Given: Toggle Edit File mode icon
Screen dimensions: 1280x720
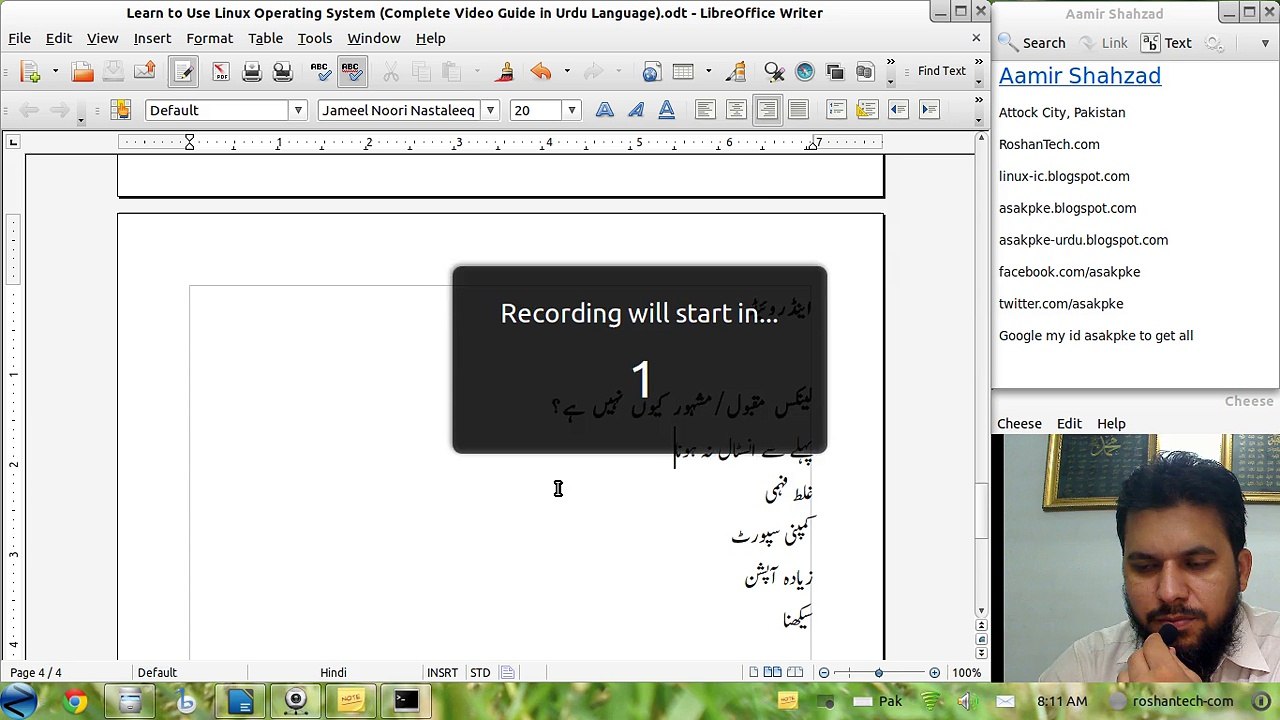Looking at the screenshot, I should point(183,72).
